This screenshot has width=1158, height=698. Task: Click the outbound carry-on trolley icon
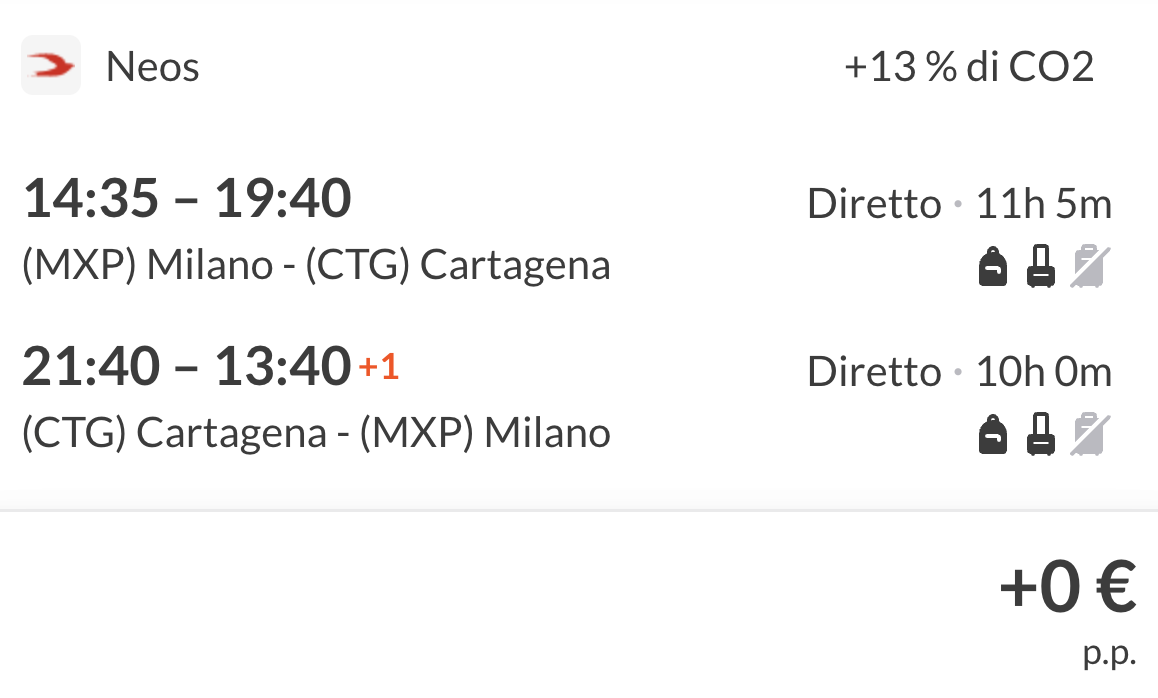(1041, 267)
